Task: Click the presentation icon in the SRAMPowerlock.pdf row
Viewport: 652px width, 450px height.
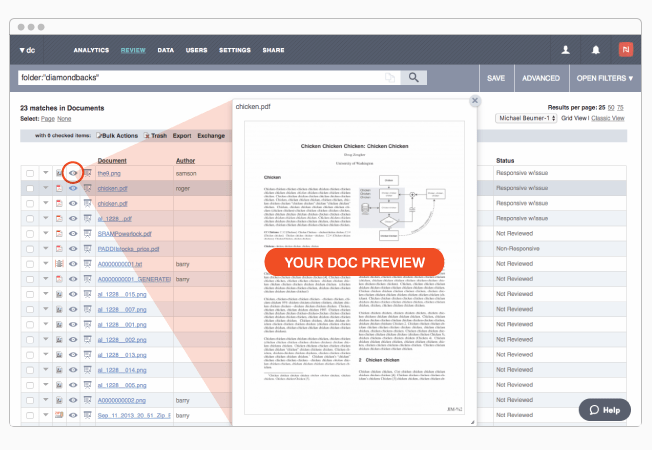Action: point(88,231)
